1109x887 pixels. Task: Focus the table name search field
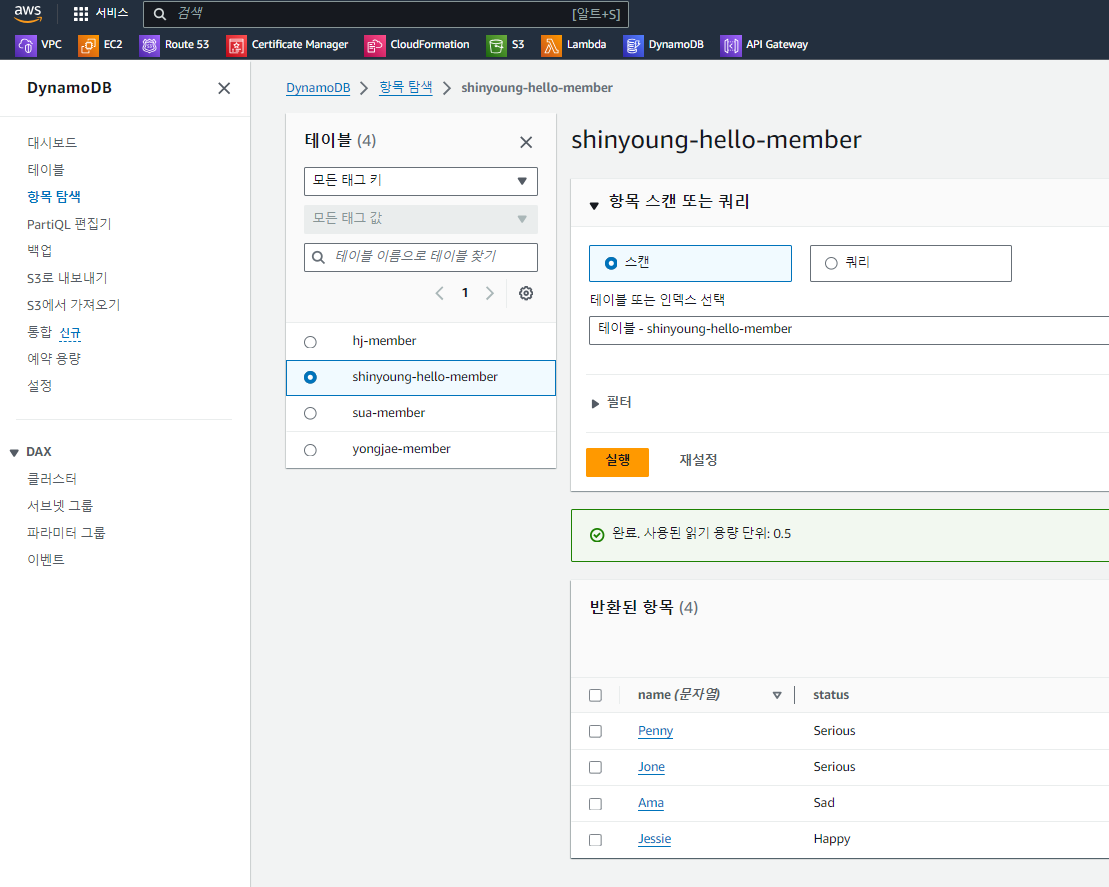point(421,257)
